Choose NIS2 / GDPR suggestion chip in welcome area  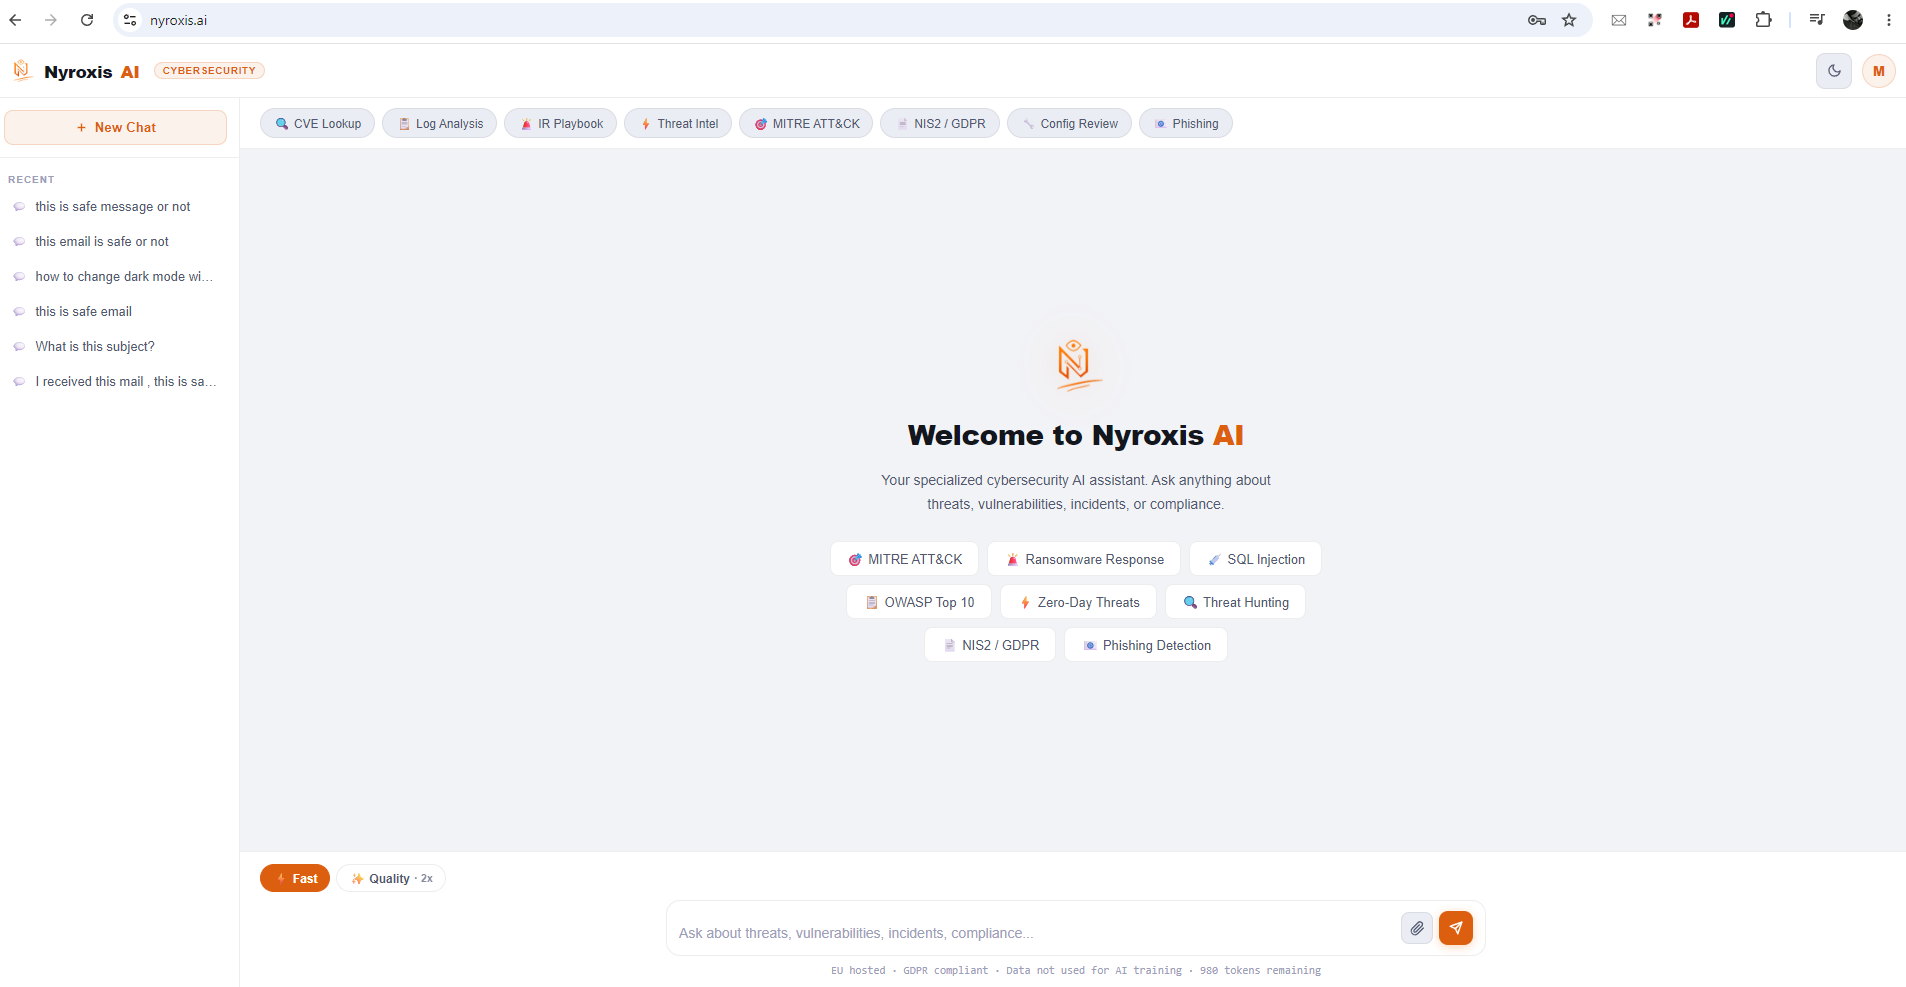click(x=990, y=645)
